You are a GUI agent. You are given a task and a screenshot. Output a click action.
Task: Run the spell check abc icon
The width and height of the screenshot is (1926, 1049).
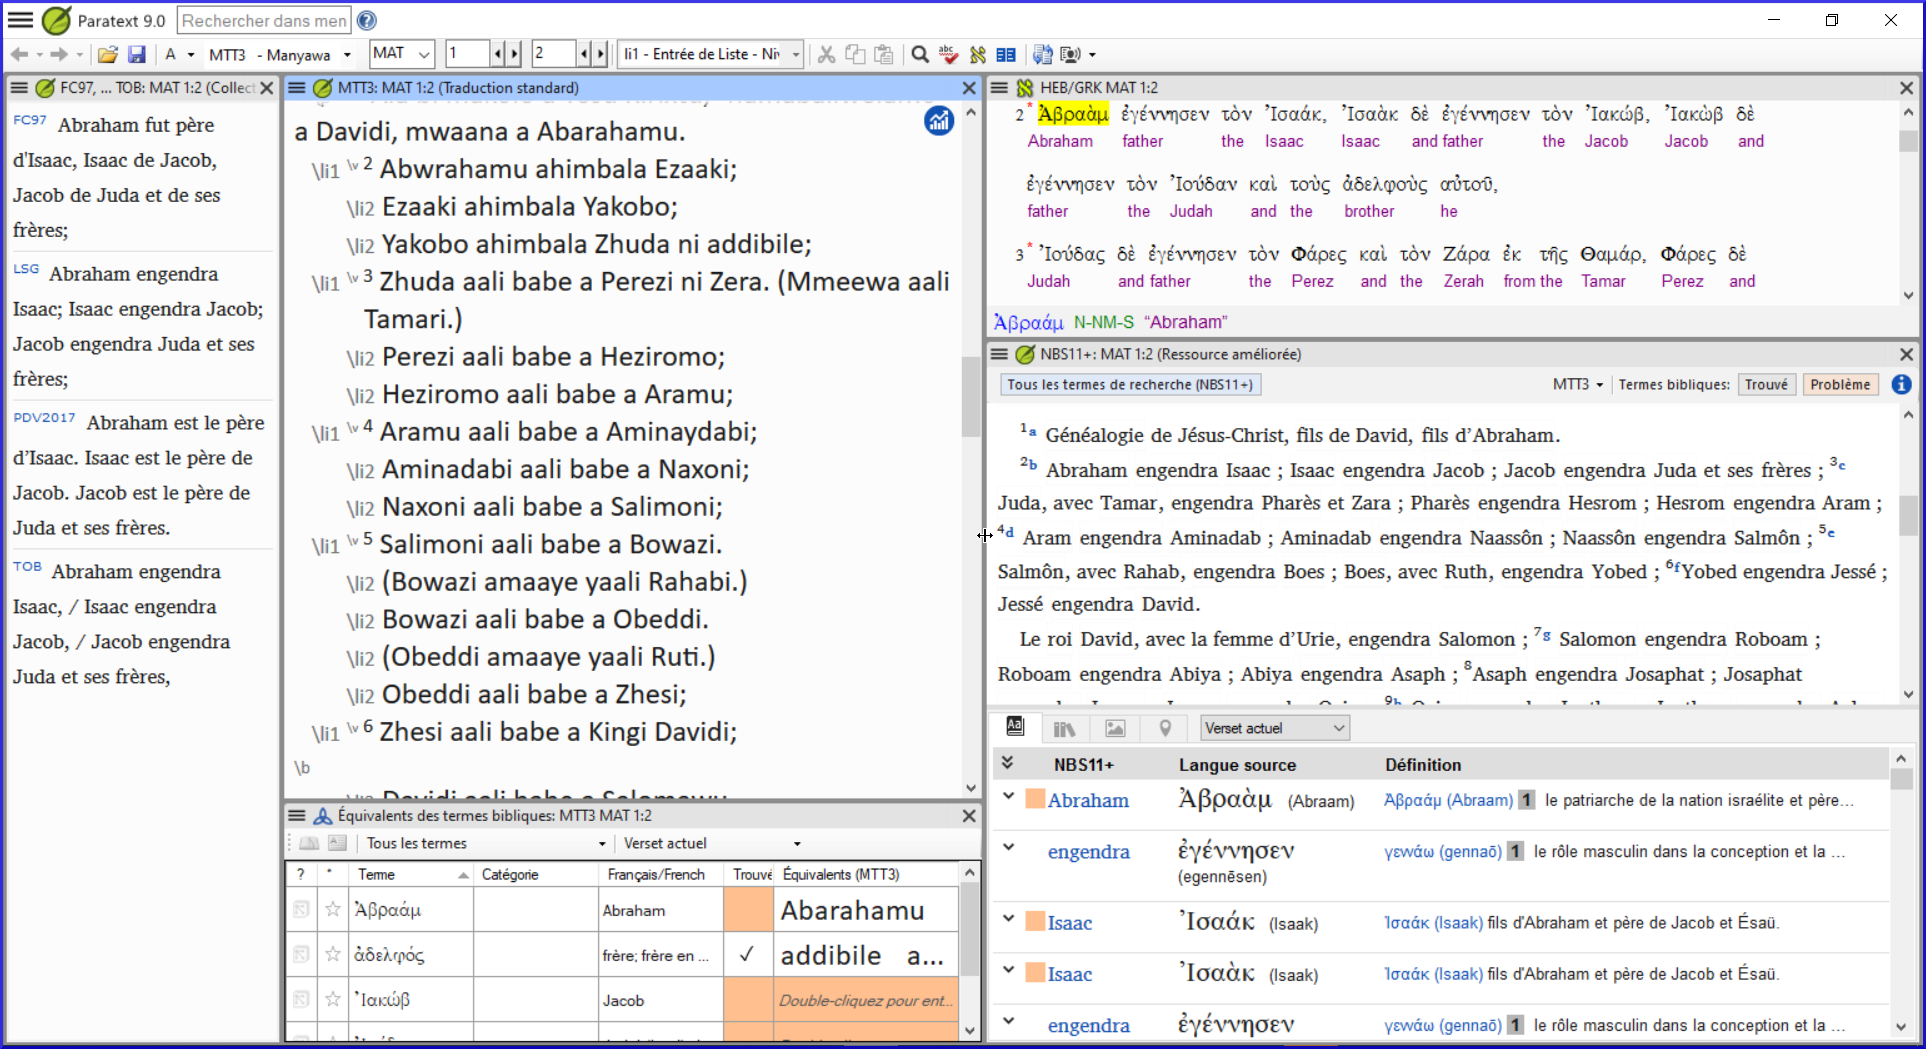tap(949, 54)
